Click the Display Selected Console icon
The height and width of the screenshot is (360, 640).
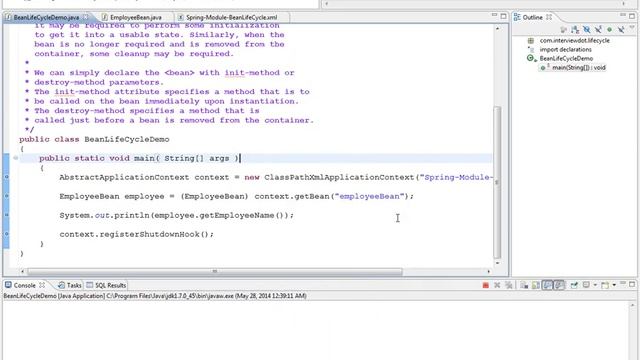pos(586,285)
